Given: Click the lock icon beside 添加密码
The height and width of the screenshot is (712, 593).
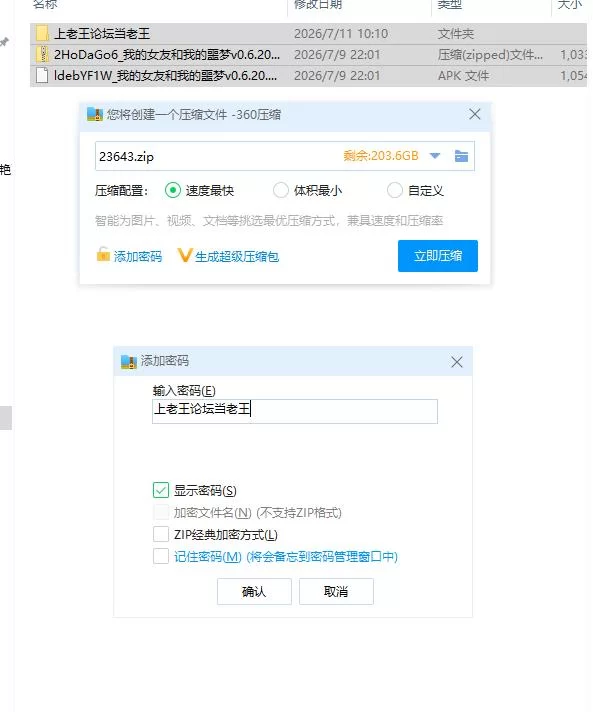Looking at the screenshot, I should pyautogui.click(x=103, y=255).
